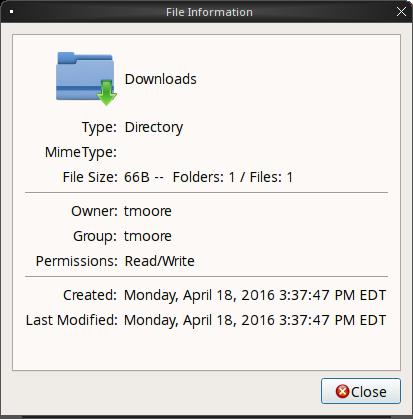Click the Group value tmoore
The image size is (413, 419).
point(148,236)
